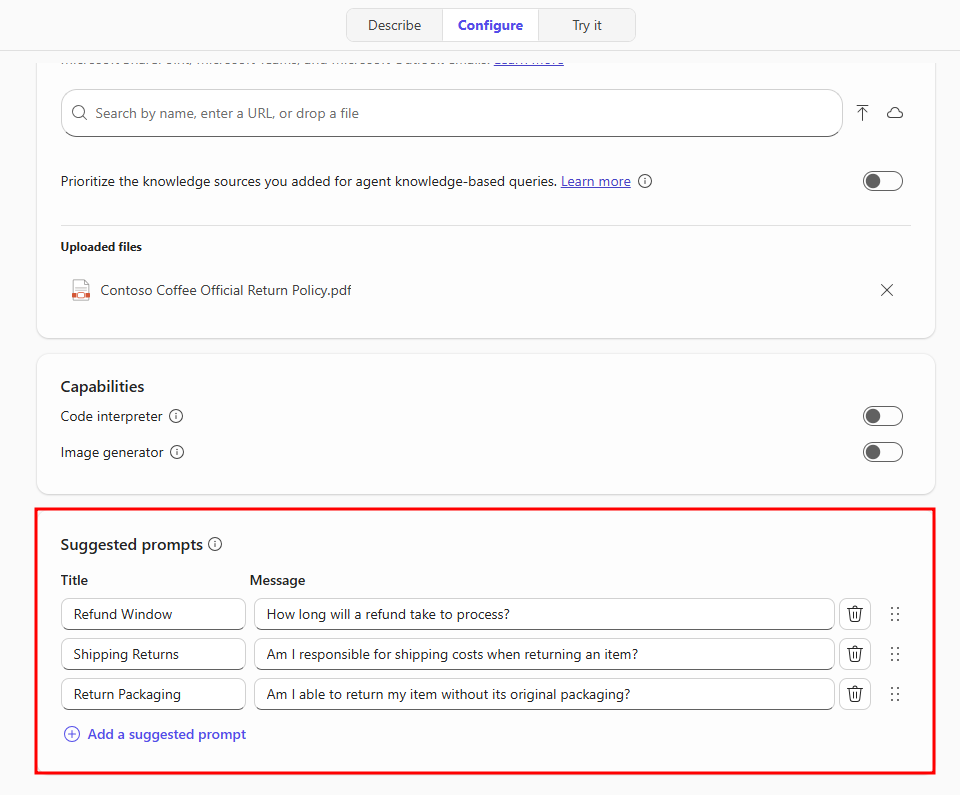The height and width of the screenshot is (795, 960).
Task: Click info icon next to Image generator
Action: [177, 452]
